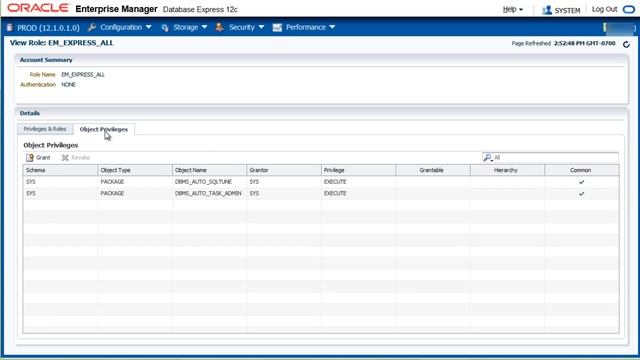
Task: Select the DBMS_AUTO_TASK_ADMIN object name cell
Action: [208, 193]
